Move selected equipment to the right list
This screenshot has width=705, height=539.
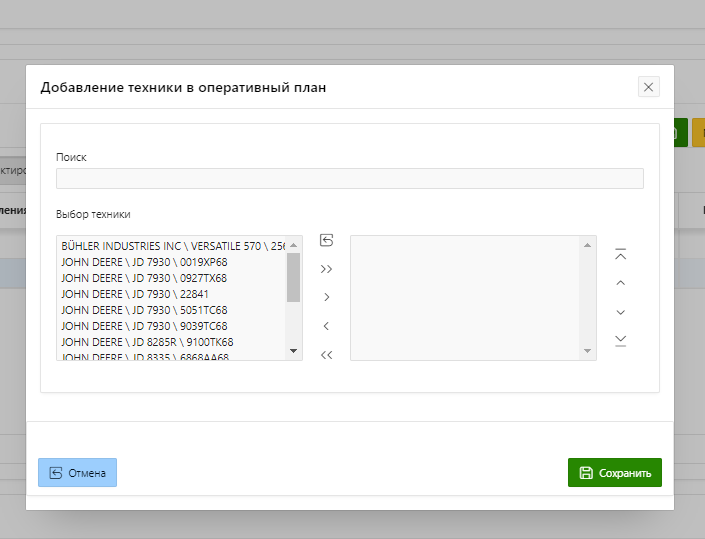coord(326,297)
